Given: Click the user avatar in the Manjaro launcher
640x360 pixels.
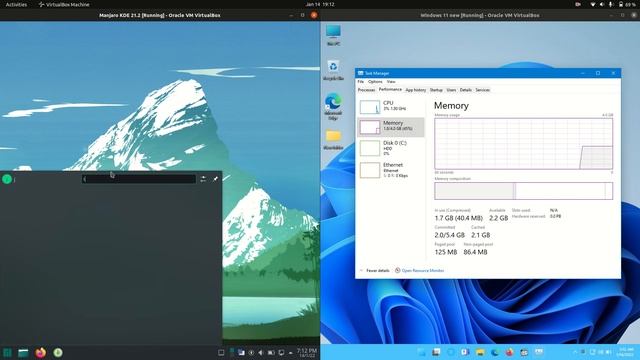Looking at the screenshot, I should pos(7,179).
